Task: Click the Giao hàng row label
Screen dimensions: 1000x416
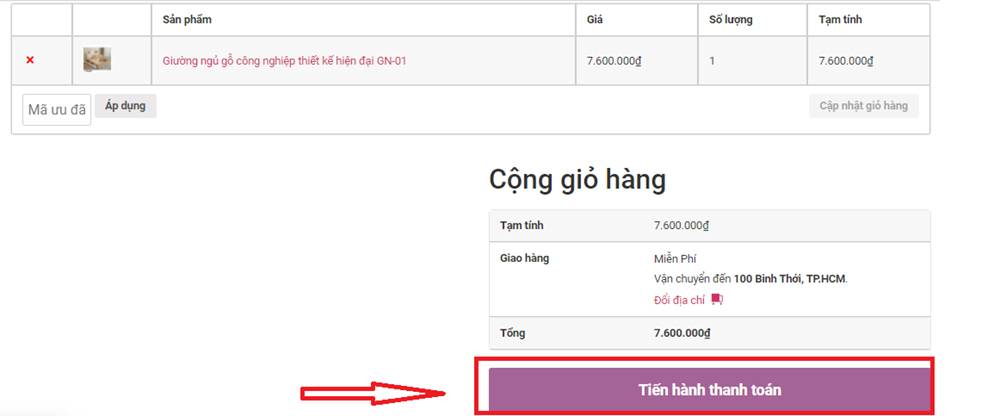Action: tap(524, 258)
